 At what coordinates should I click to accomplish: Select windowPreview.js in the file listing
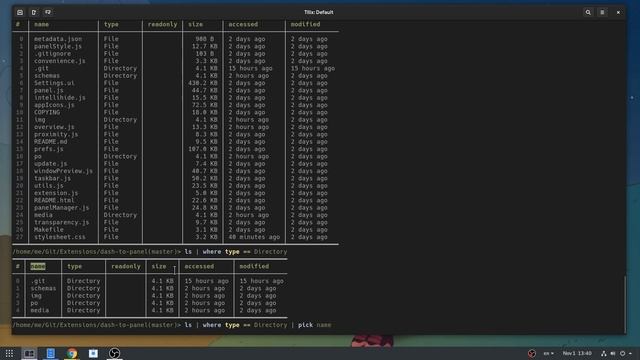tap(63, 171)
